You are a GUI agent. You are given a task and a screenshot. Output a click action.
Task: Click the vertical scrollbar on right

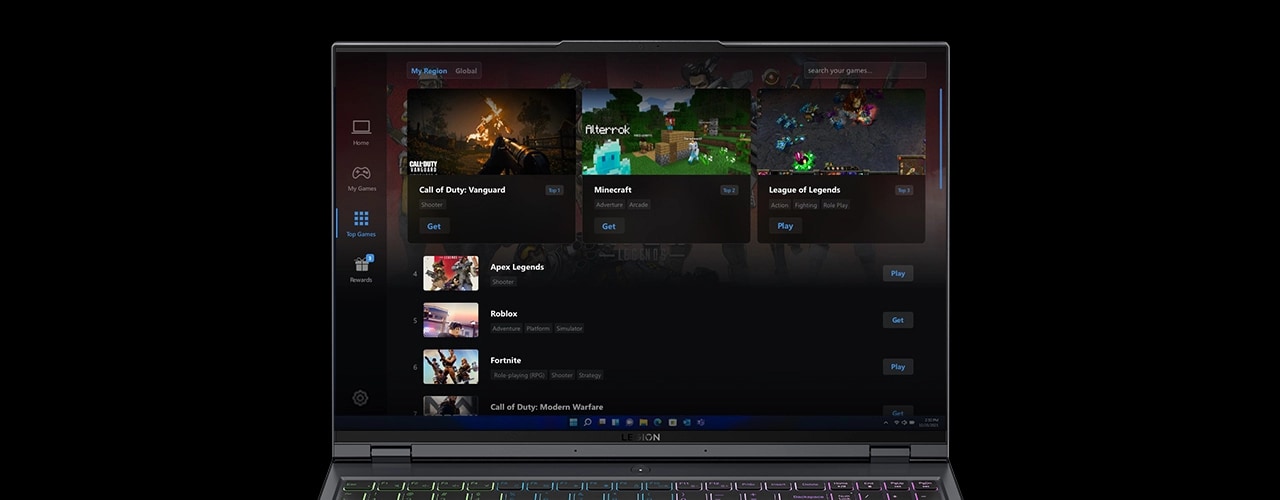click(940, 138)
